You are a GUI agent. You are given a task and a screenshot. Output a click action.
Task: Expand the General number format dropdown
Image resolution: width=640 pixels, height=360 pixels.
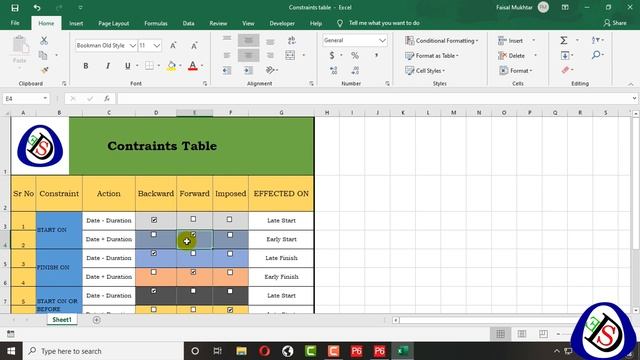(382, 40)
